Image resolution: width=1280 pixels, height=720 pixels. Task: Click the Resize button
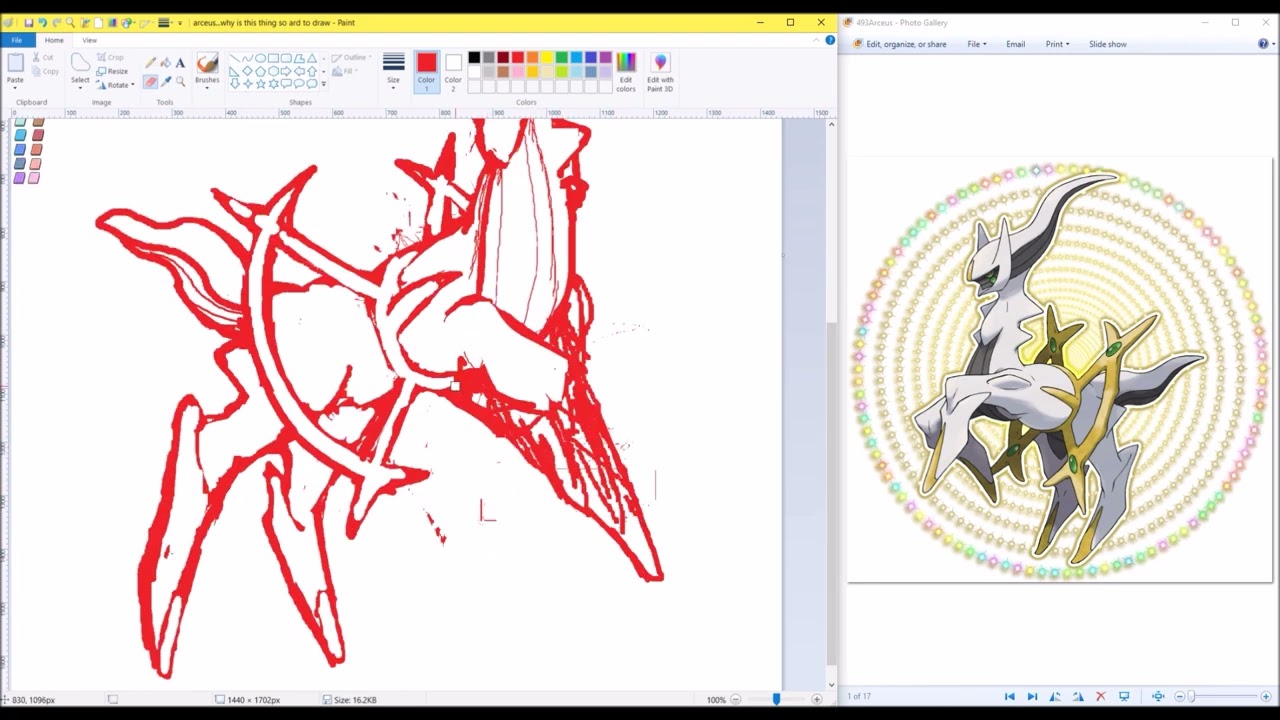[112, 71]
